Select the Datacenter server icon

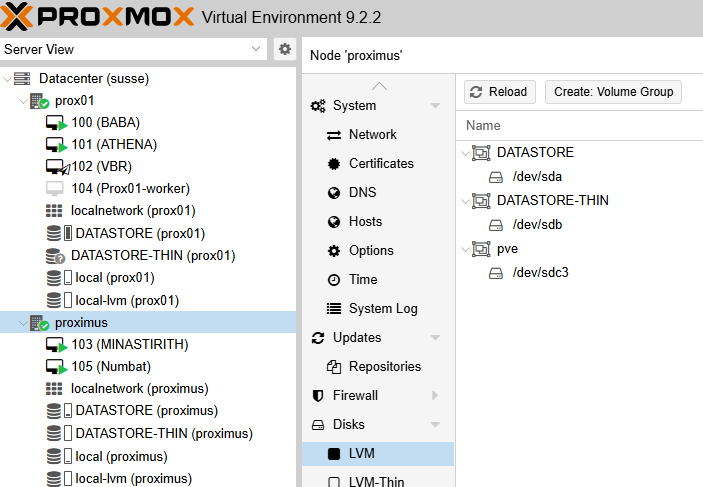22,78
